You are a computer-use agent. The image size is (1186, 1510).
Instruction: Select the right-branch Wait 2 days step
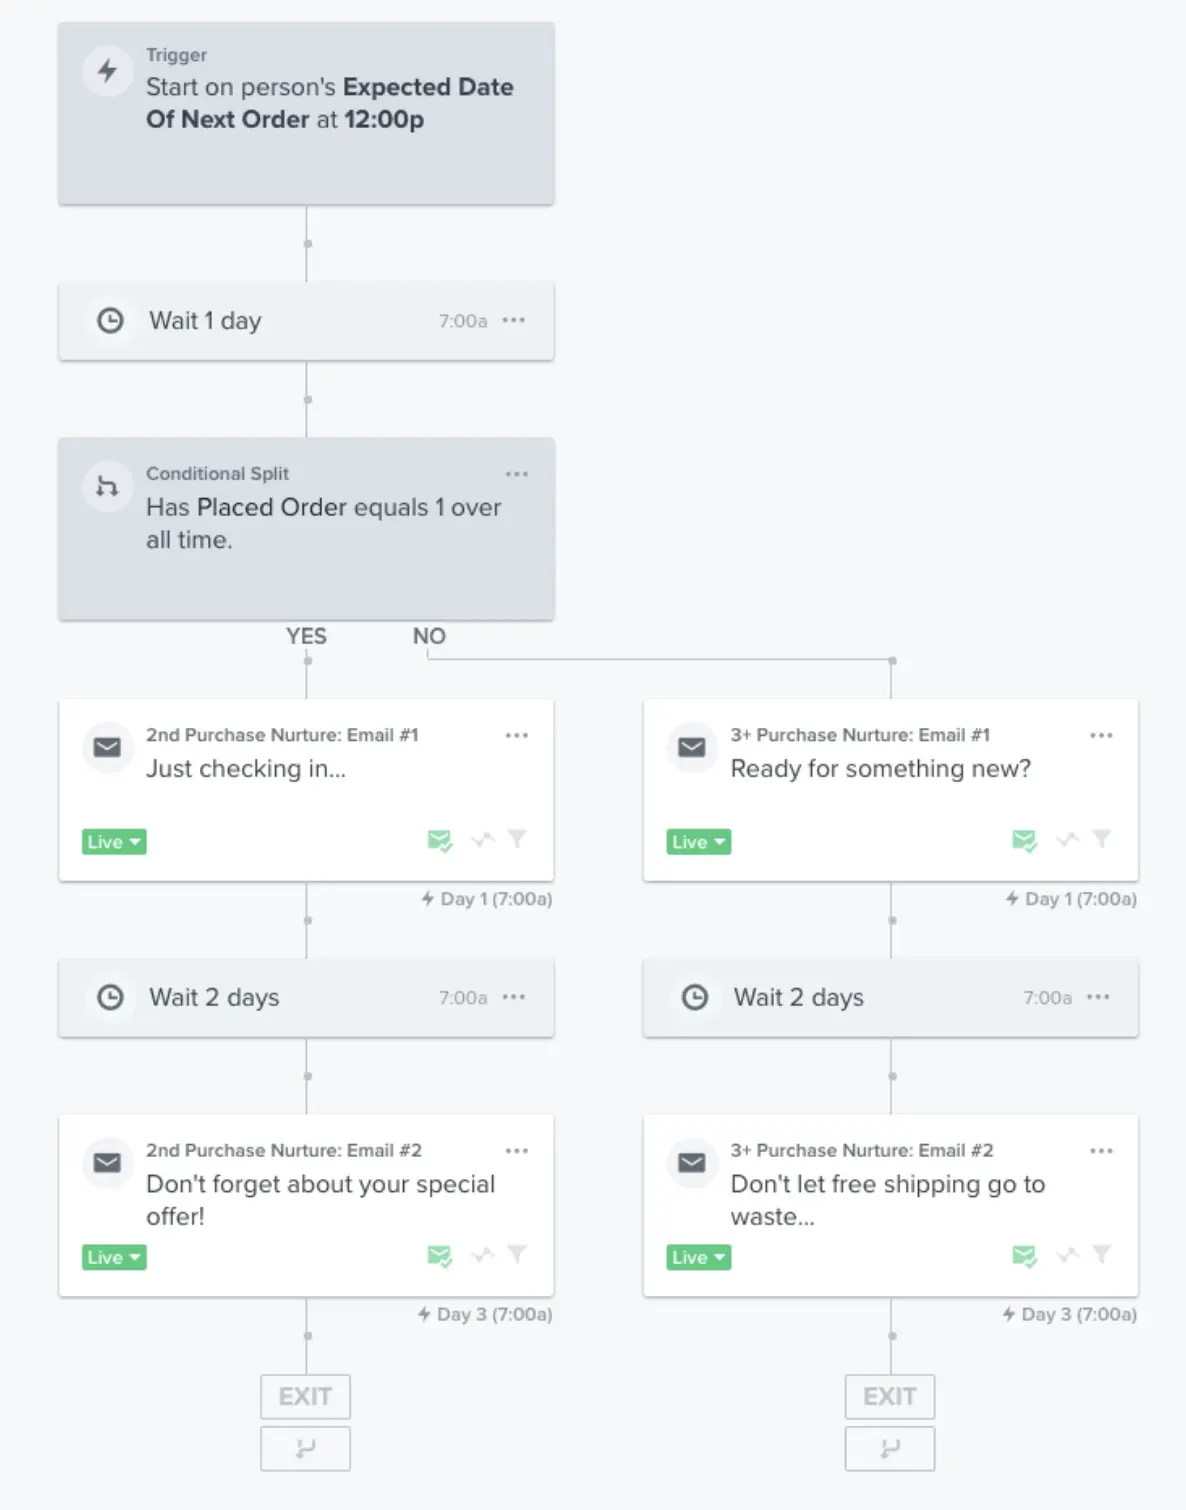click(x=890, y=997)
